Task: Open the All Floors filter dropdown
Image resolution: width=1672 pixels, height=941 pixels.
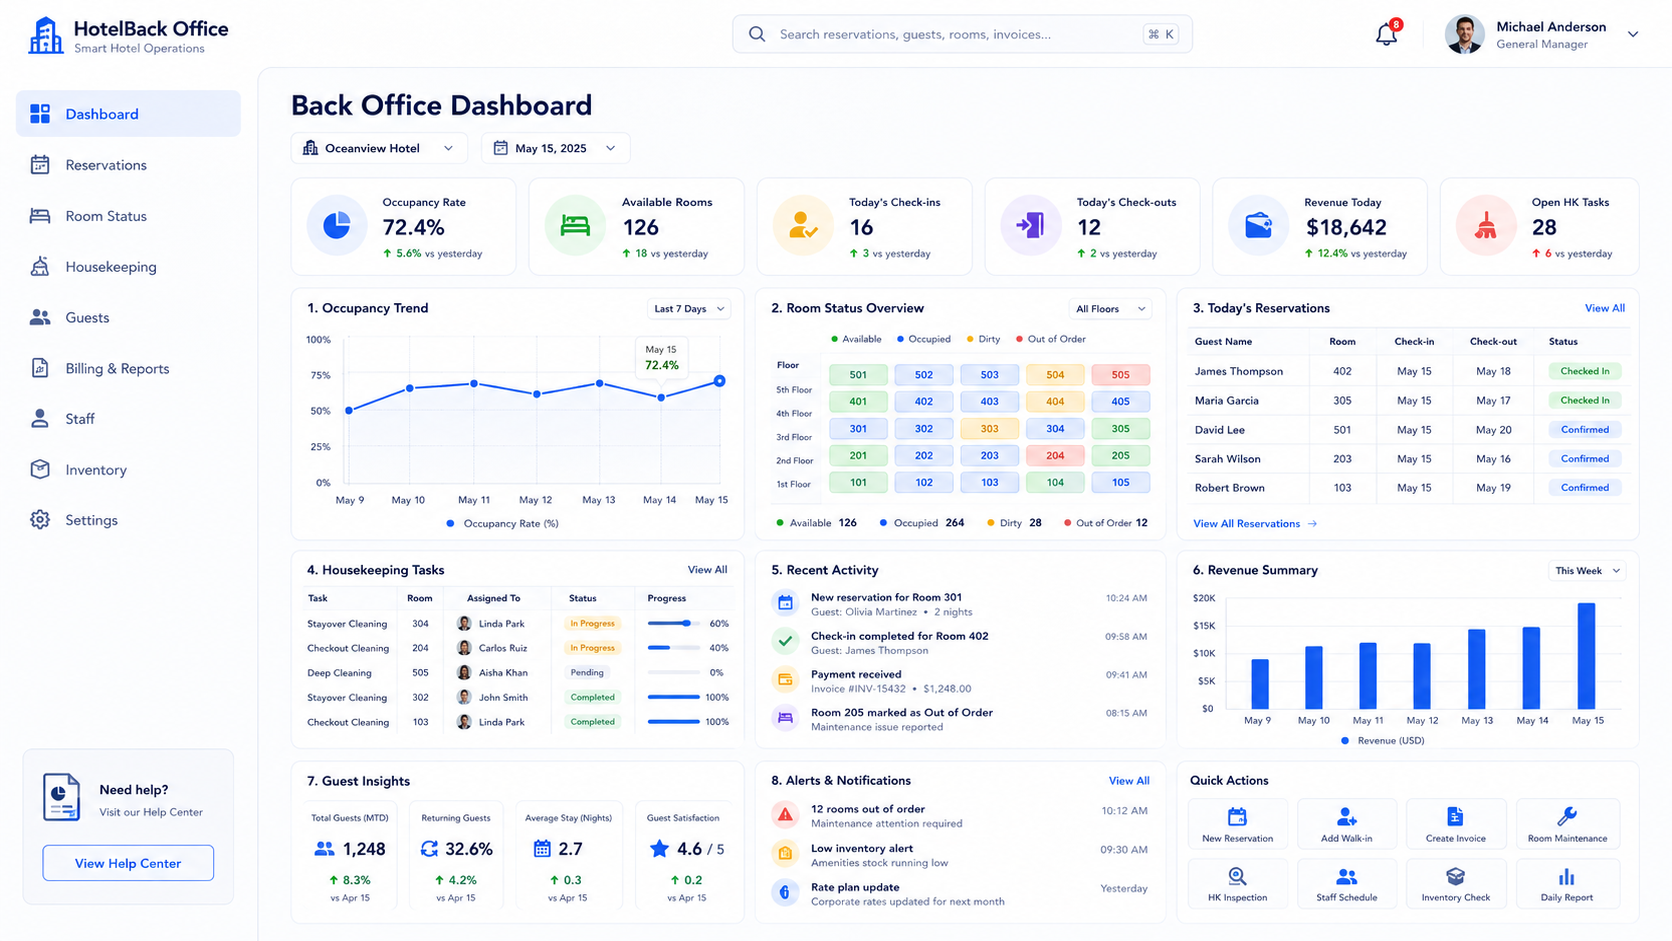Action: (1110, 309)
